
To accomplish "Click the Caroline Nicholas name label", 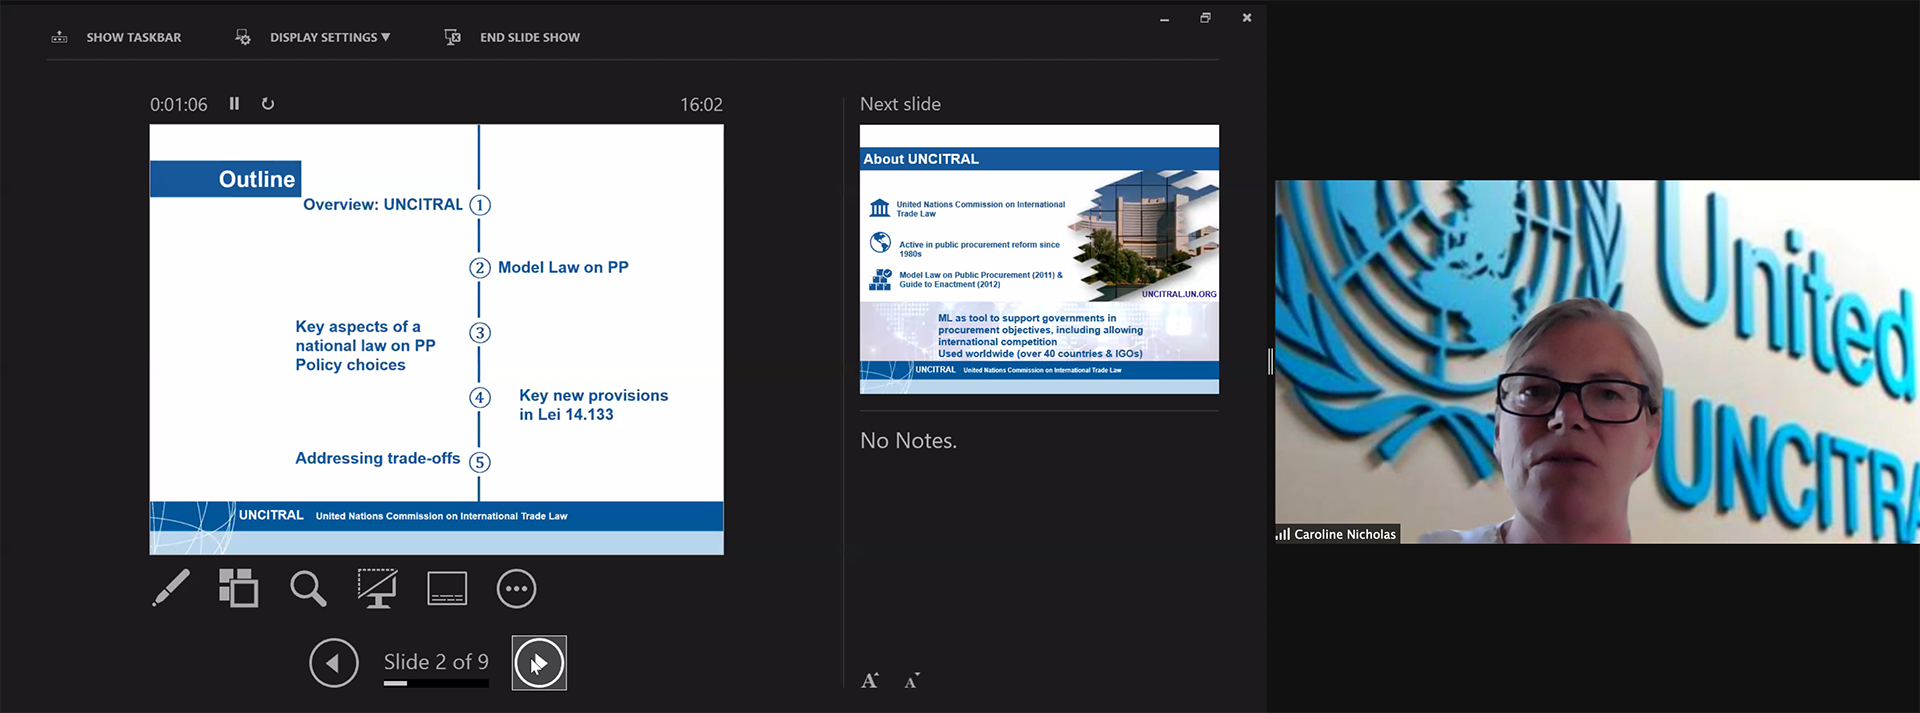I will coord(1345,534).
